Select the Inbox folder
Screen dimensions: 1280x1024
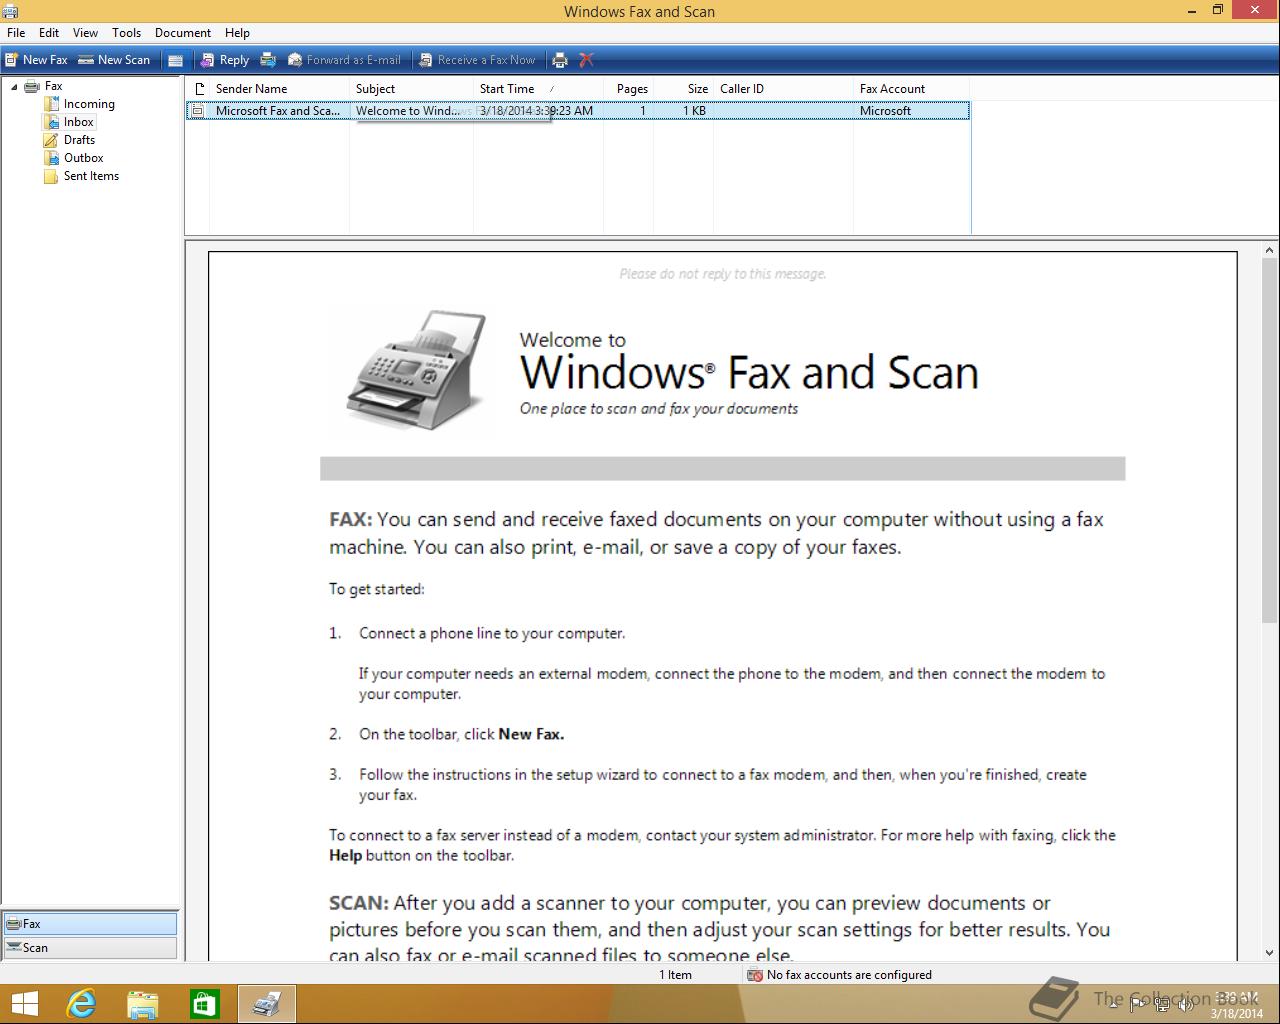(79, 122)
